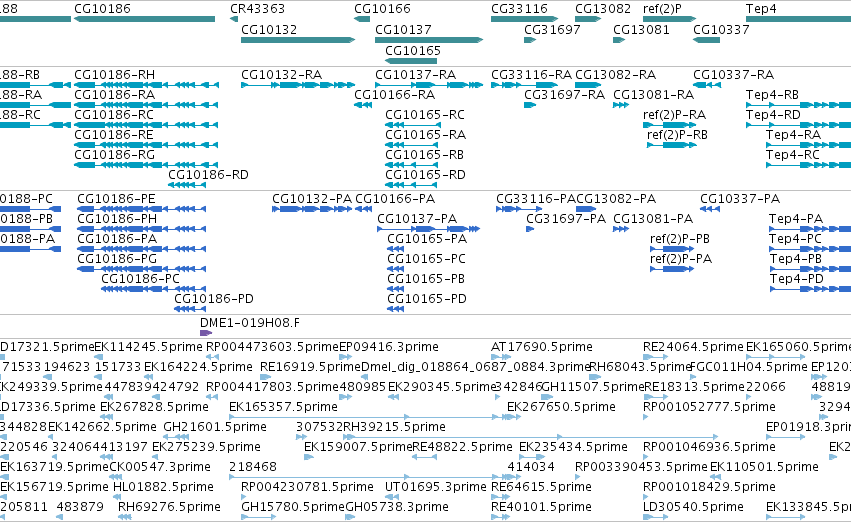Select transcript CG10137-RA
This screenshot has width=851, height=522.
416,75
